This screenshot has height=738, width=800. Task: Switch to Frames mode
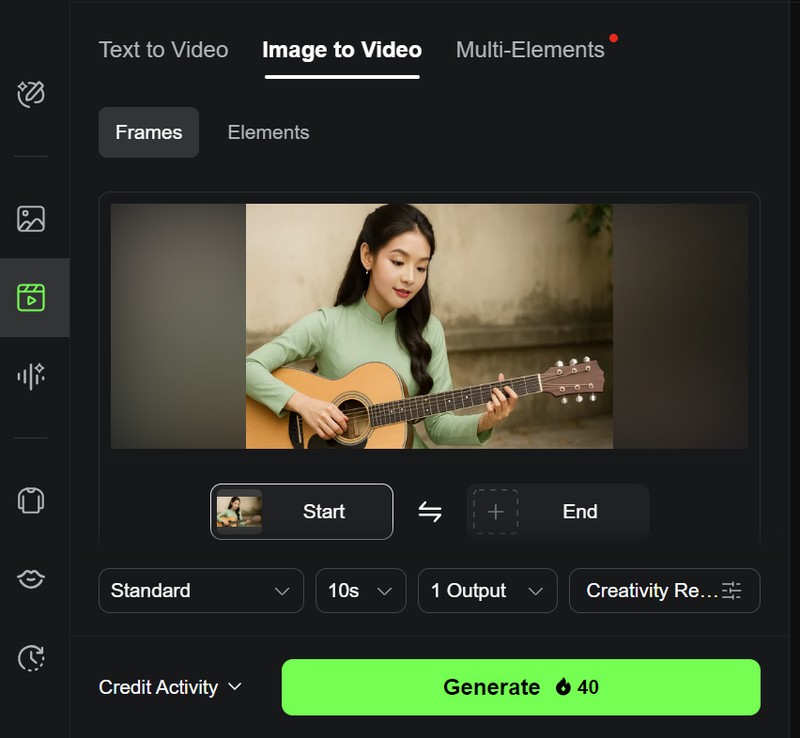tap(148, 133)
